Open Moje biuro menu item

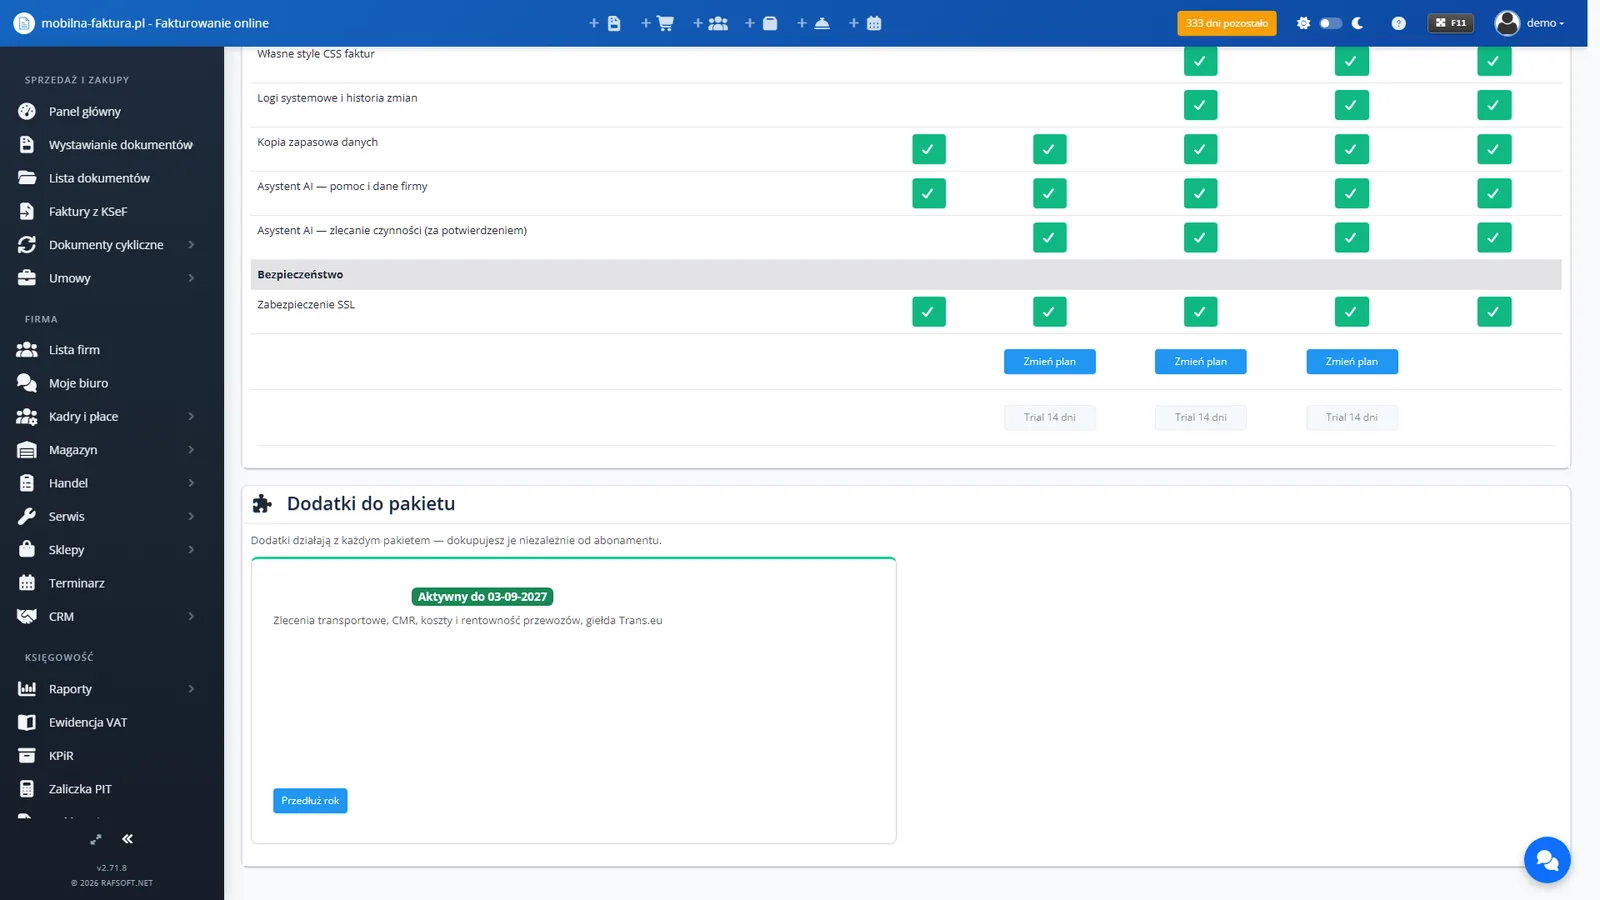tap(78, 383)
